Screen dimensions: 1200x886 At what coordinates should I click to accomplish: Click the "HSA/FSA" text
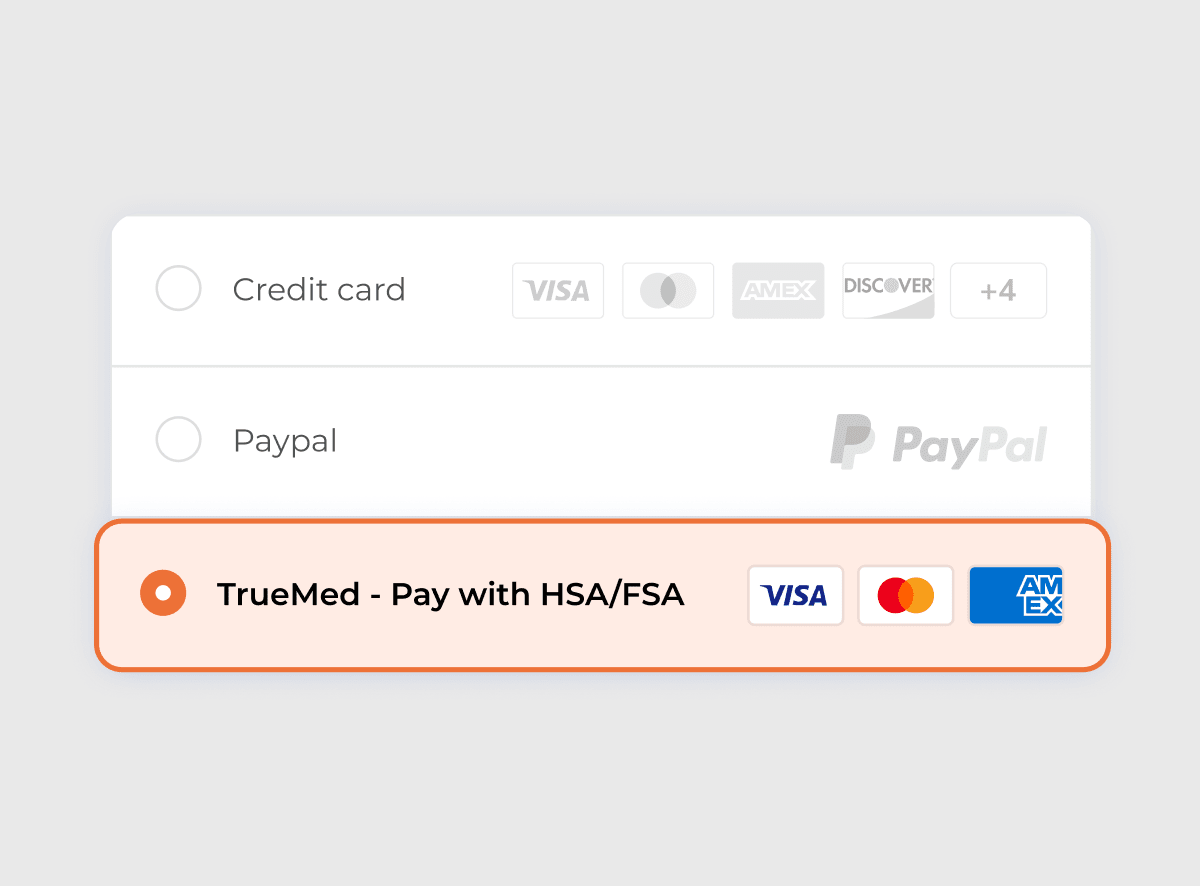coord(612,595)
